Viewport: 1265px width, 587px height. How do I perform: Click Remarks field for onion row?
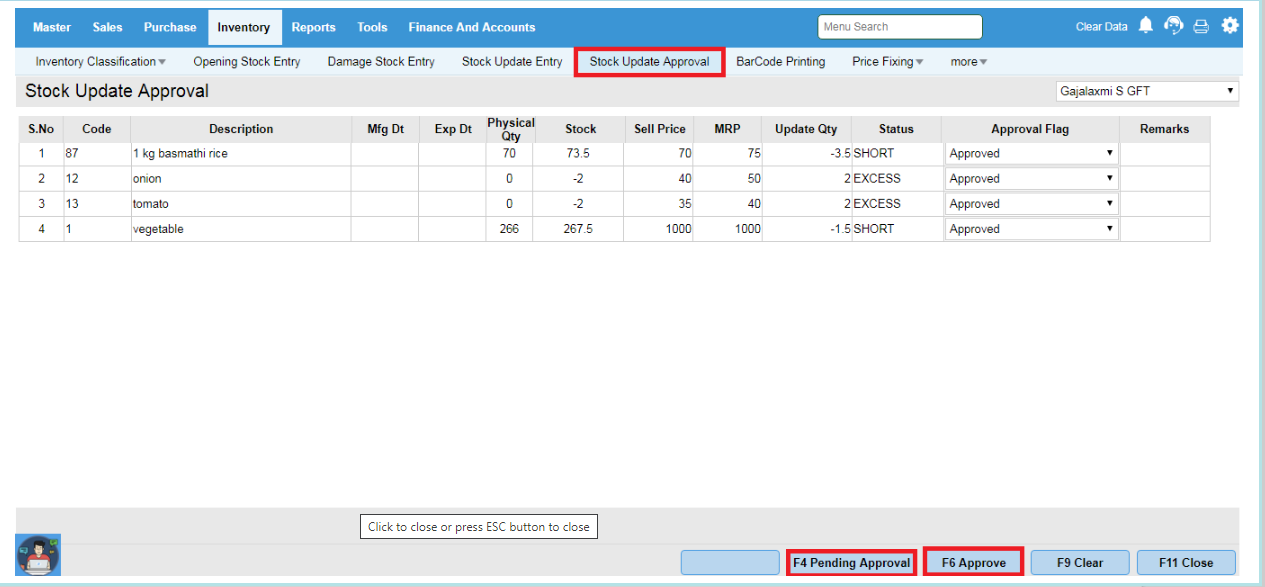[1165, 179]
